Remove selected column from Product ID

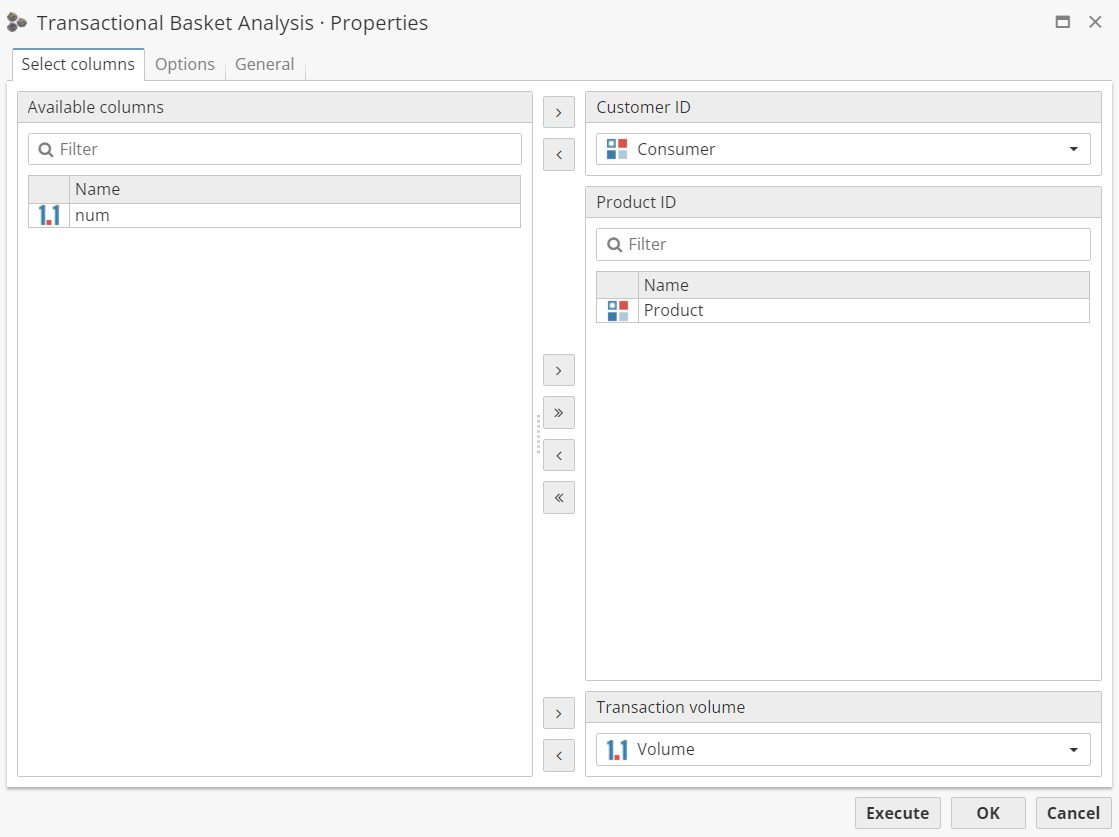point(558,455)
